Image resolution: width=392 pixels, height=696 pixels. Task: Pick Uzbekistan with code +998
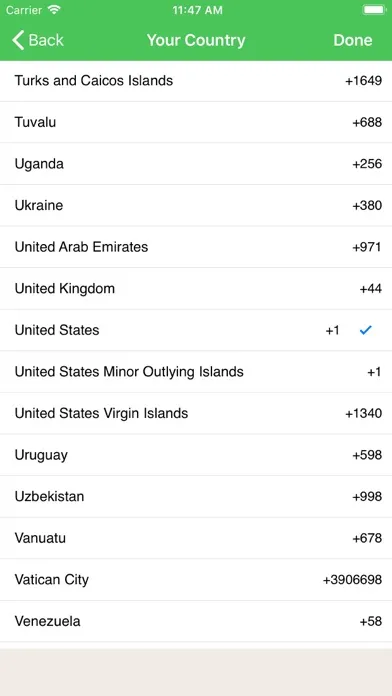(196, 496)
